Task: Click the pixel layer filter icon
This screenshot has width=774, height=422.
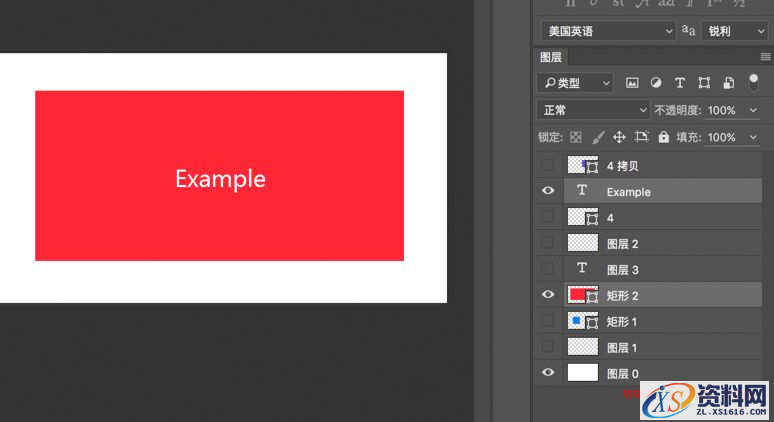Action: 632,83
